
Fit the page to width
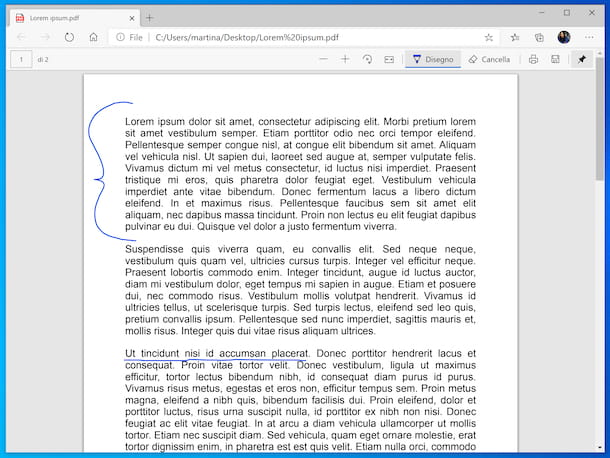pos(389,60)
